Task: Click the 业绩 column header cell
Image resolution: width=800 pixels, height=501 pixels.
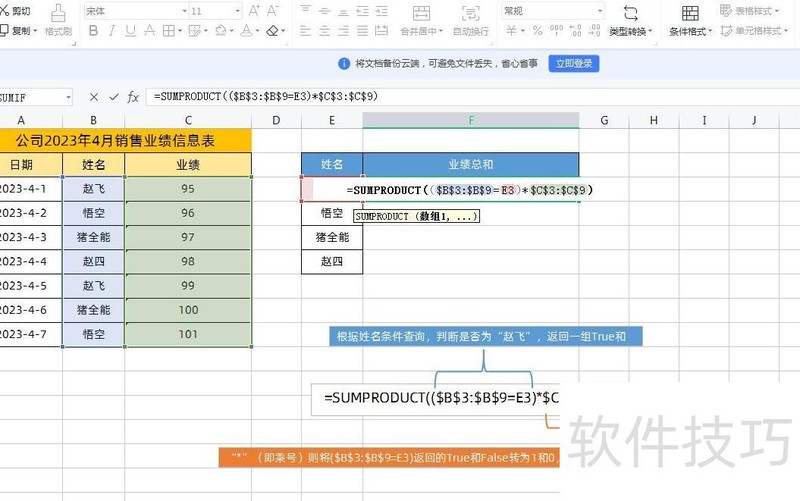Action: (x=188, y=164)
